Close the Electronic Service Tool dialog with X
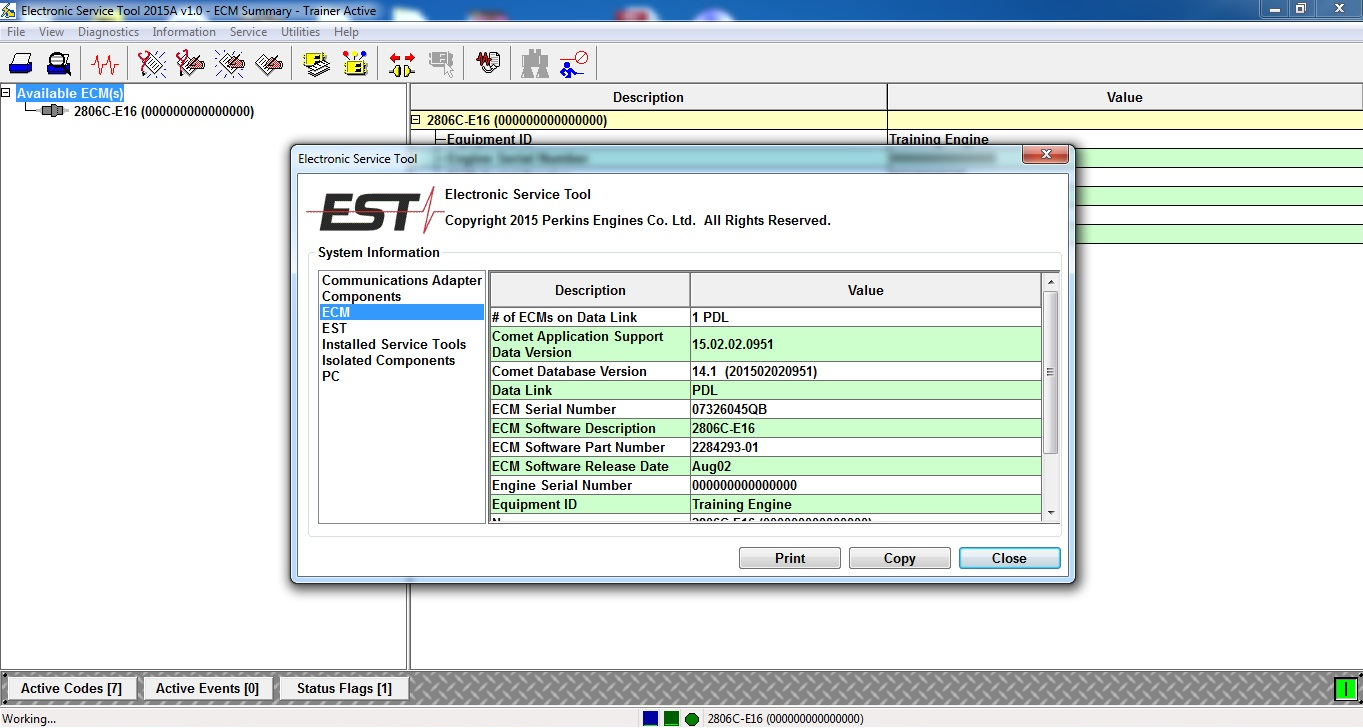Image resolution: width=1363 pixels, height=728 pixels. click(1045, 155)
